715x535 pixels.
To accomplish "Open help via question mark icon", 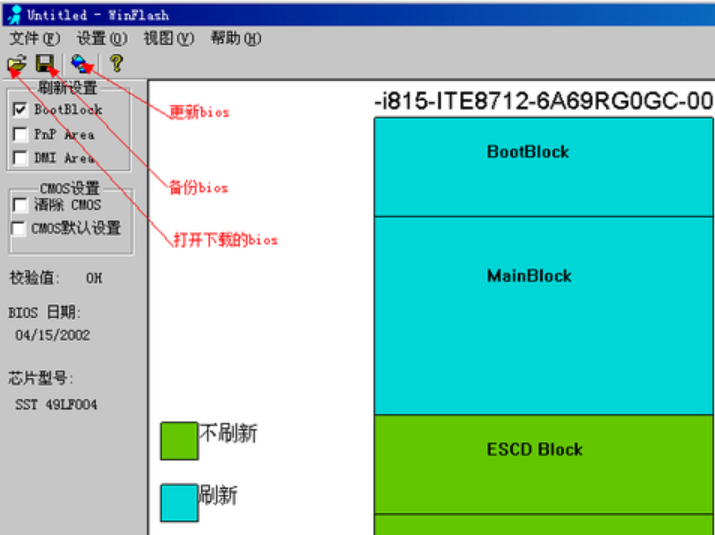I will coord(116,64).
